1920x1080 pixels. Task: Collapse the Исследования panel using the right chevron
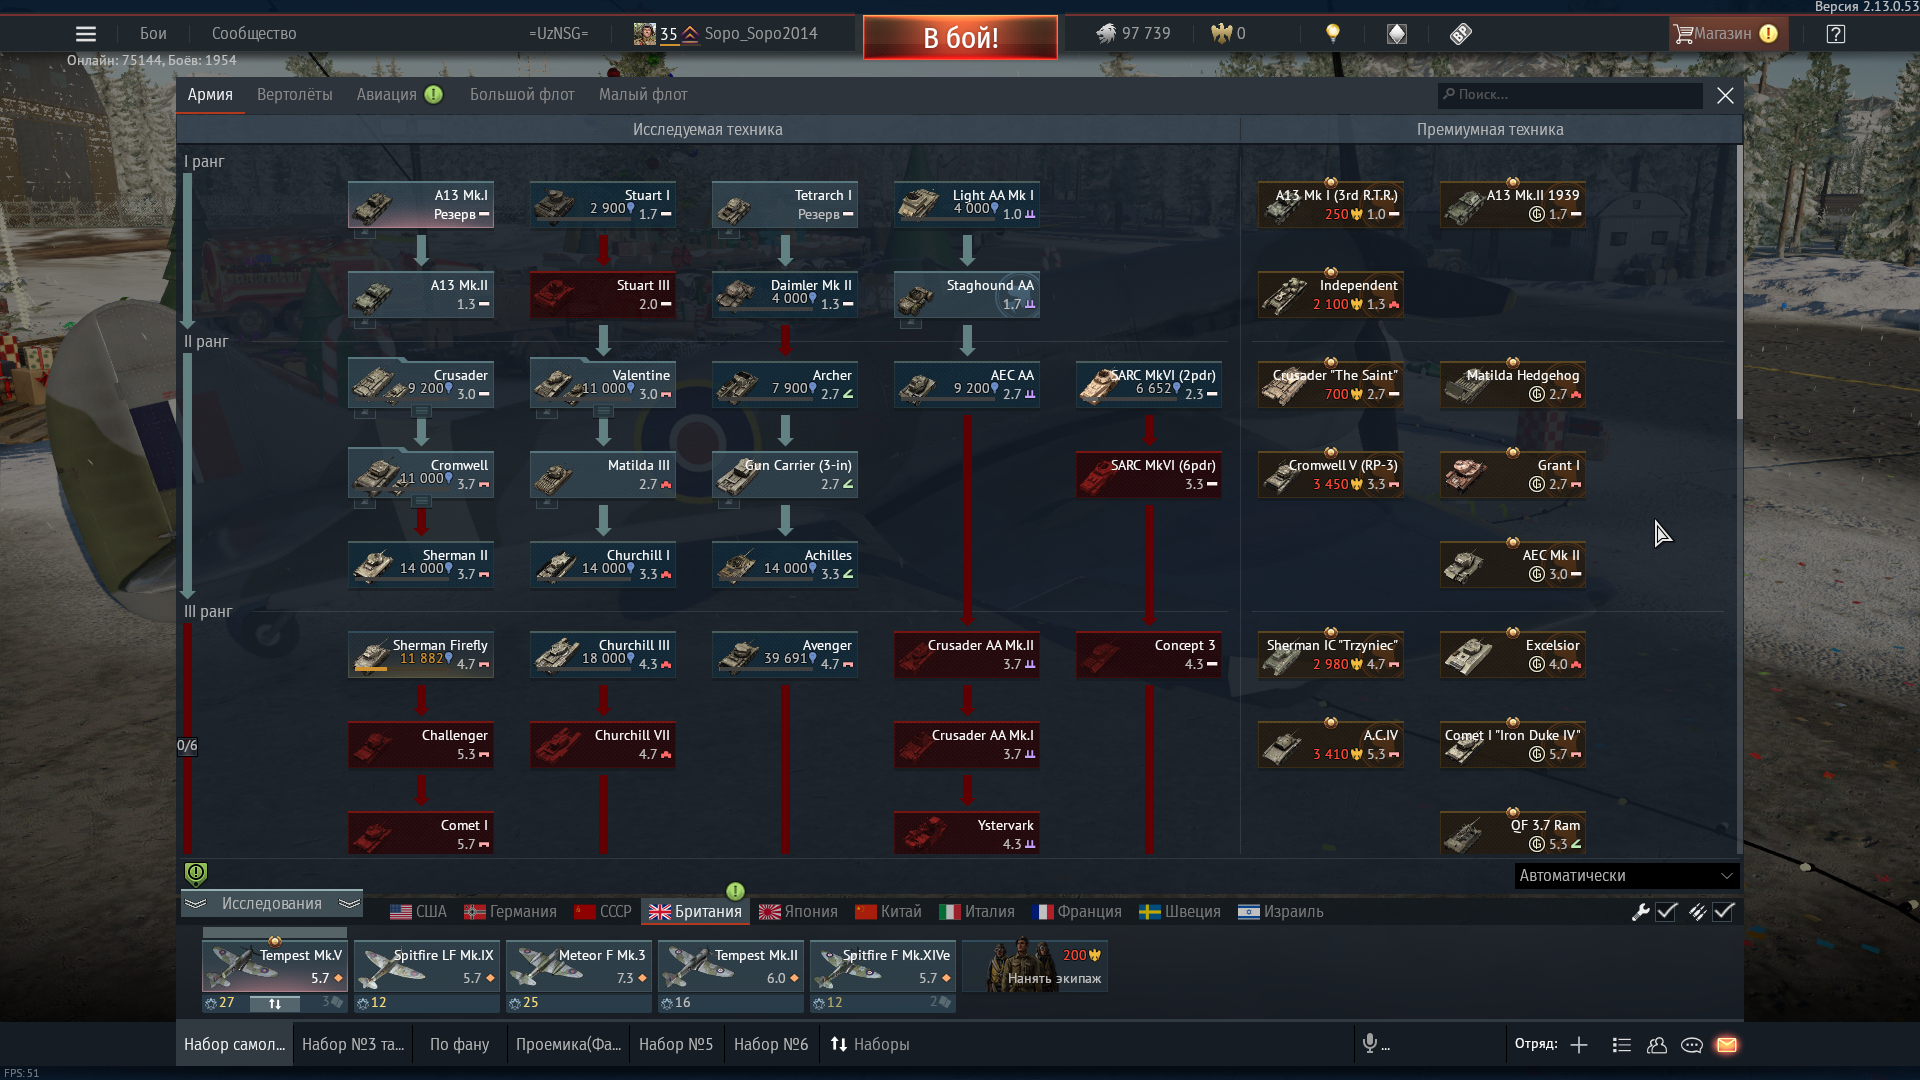coord(349,904)
